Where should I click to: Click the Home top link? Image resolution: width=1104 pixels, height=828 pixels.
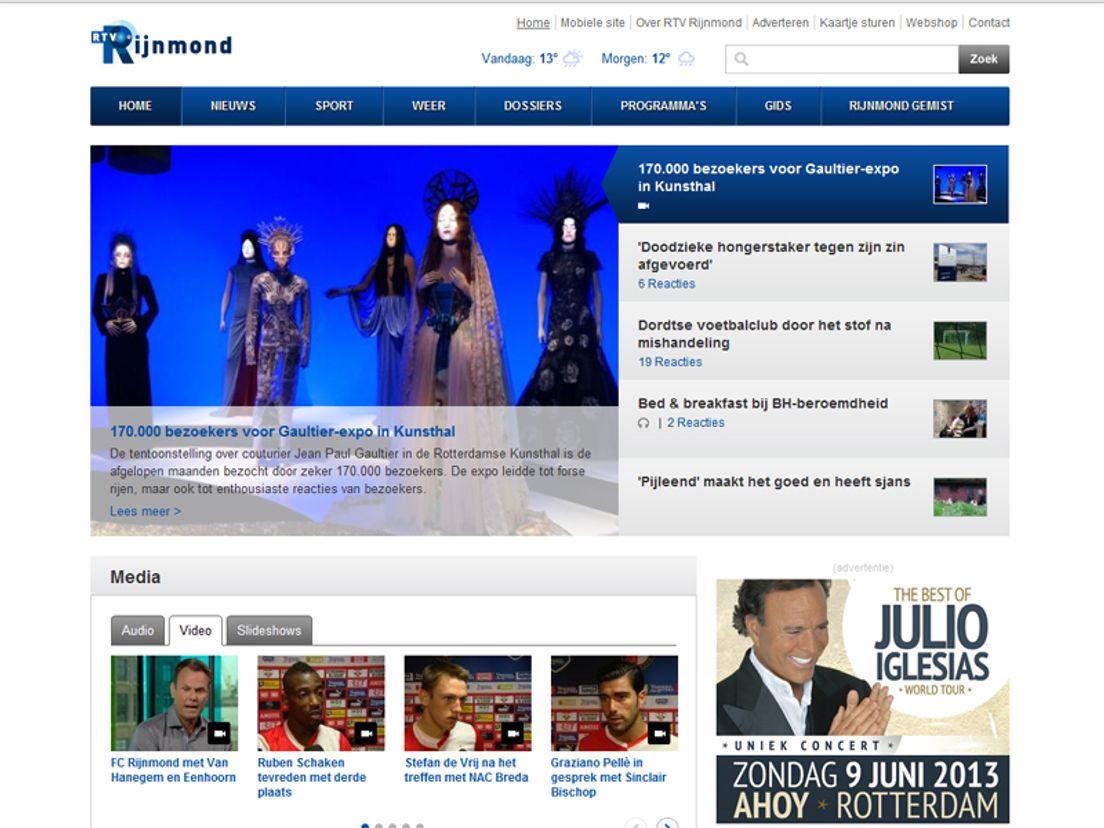pos(533,23)
